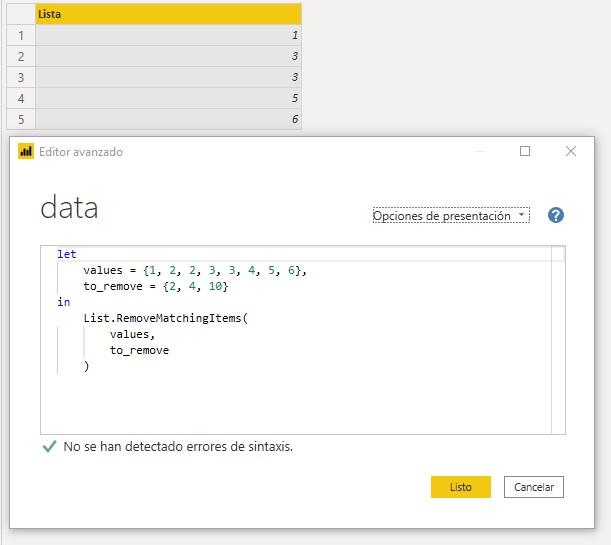Click the closing parenthesis code line
The image size is (611, 545).
pyautogui.click(x=87, y=367)
